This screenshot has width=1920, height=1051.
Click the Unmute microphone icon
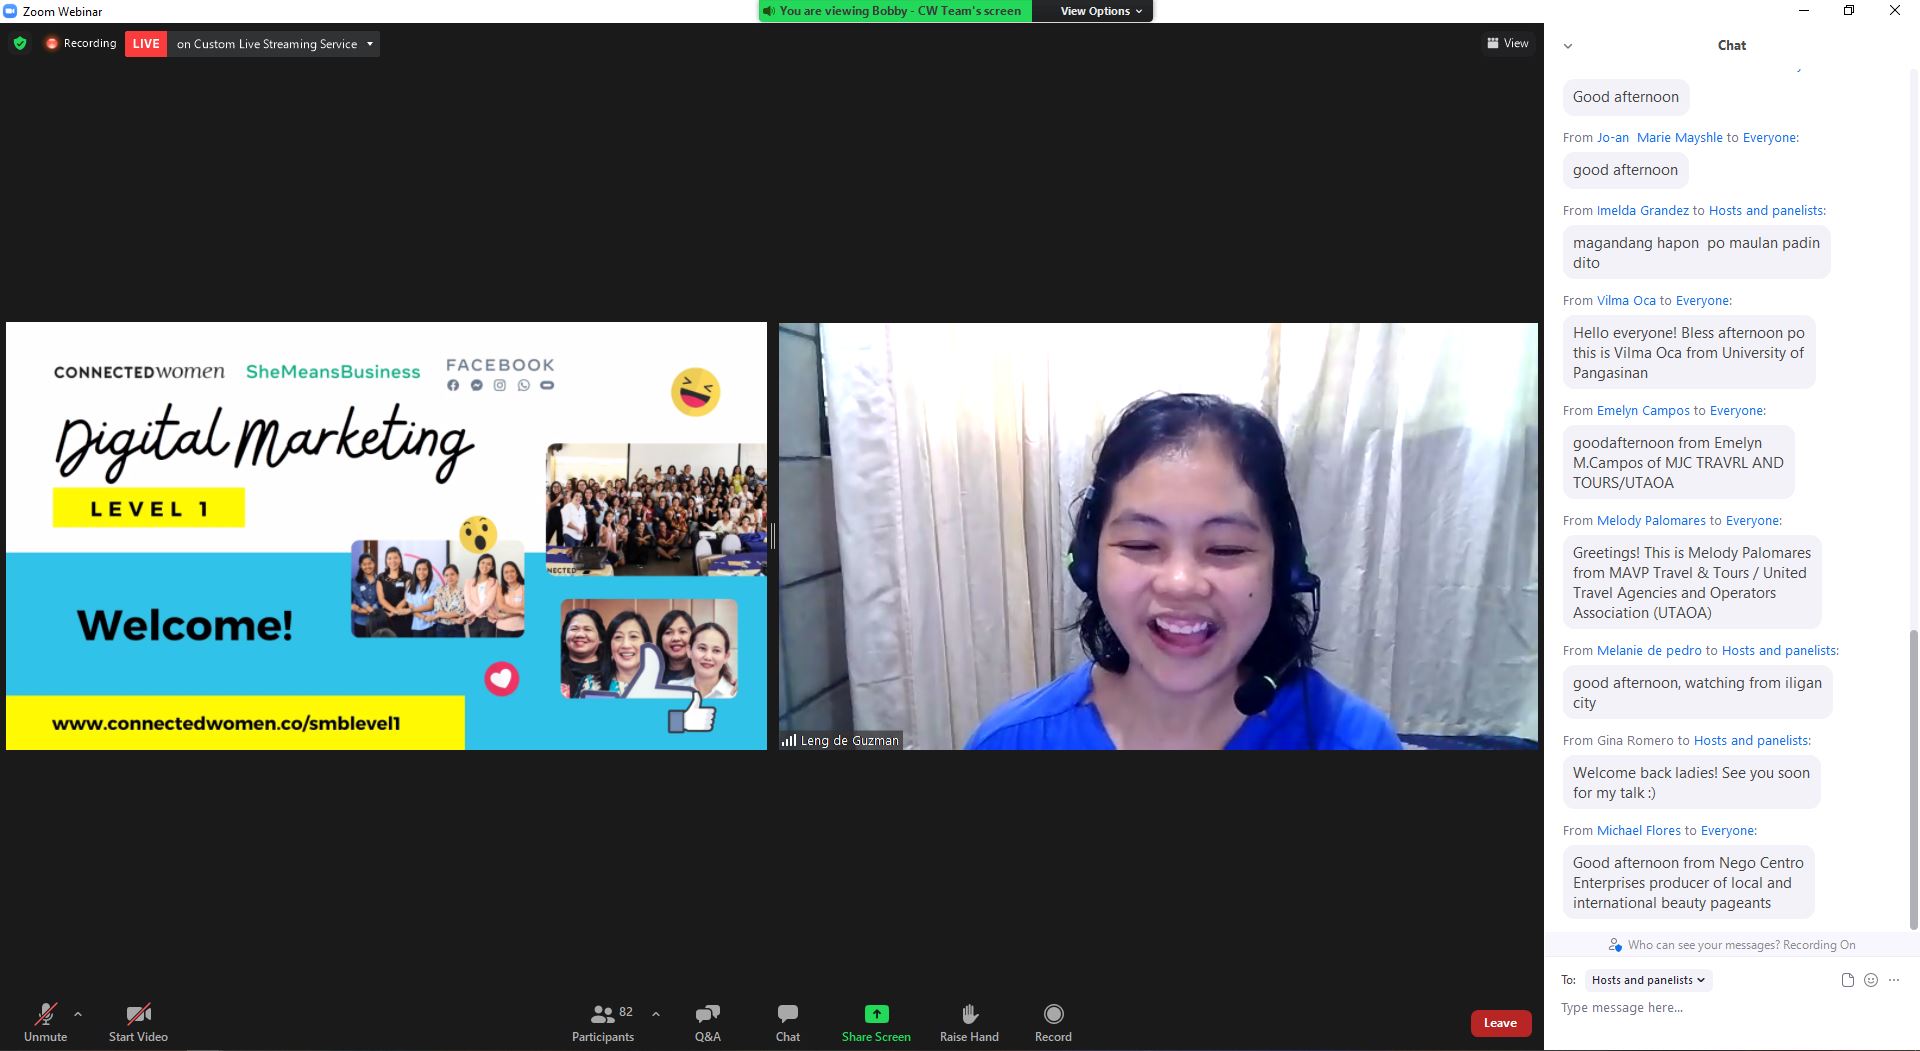(x=46, y=1014)
